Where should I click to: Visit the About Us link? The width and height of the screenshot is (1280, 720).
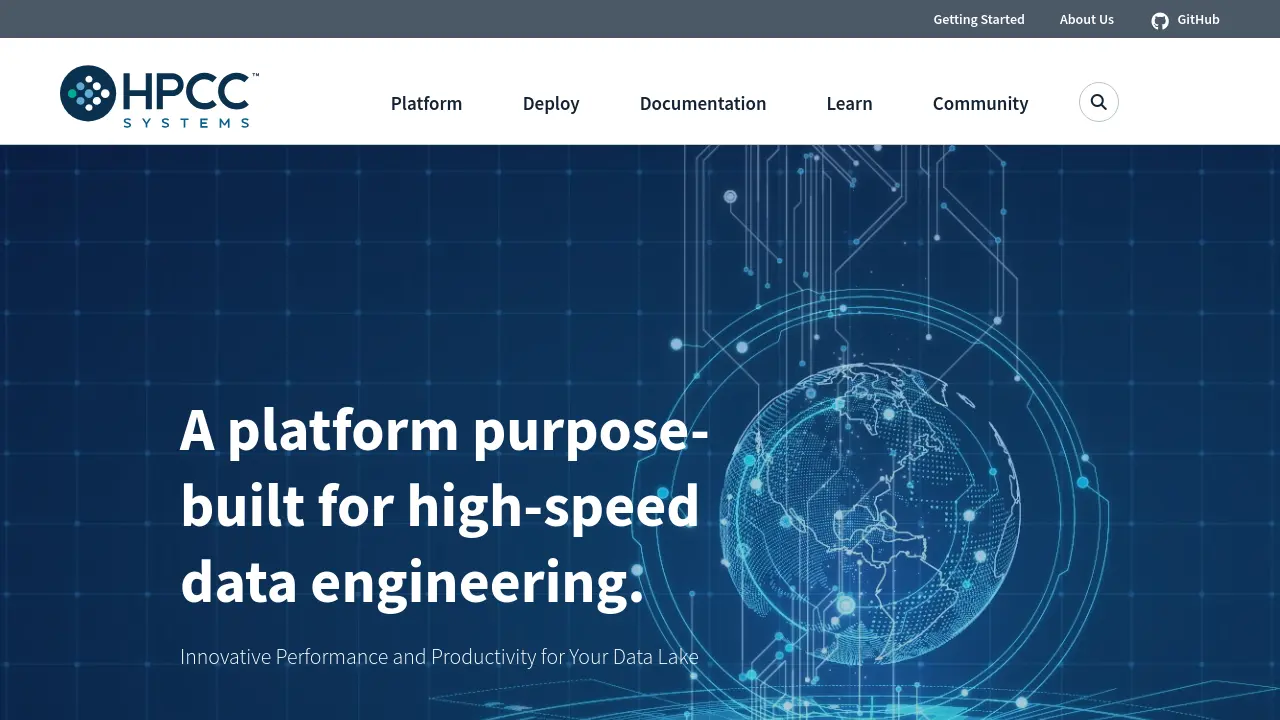pos(1087,19)
